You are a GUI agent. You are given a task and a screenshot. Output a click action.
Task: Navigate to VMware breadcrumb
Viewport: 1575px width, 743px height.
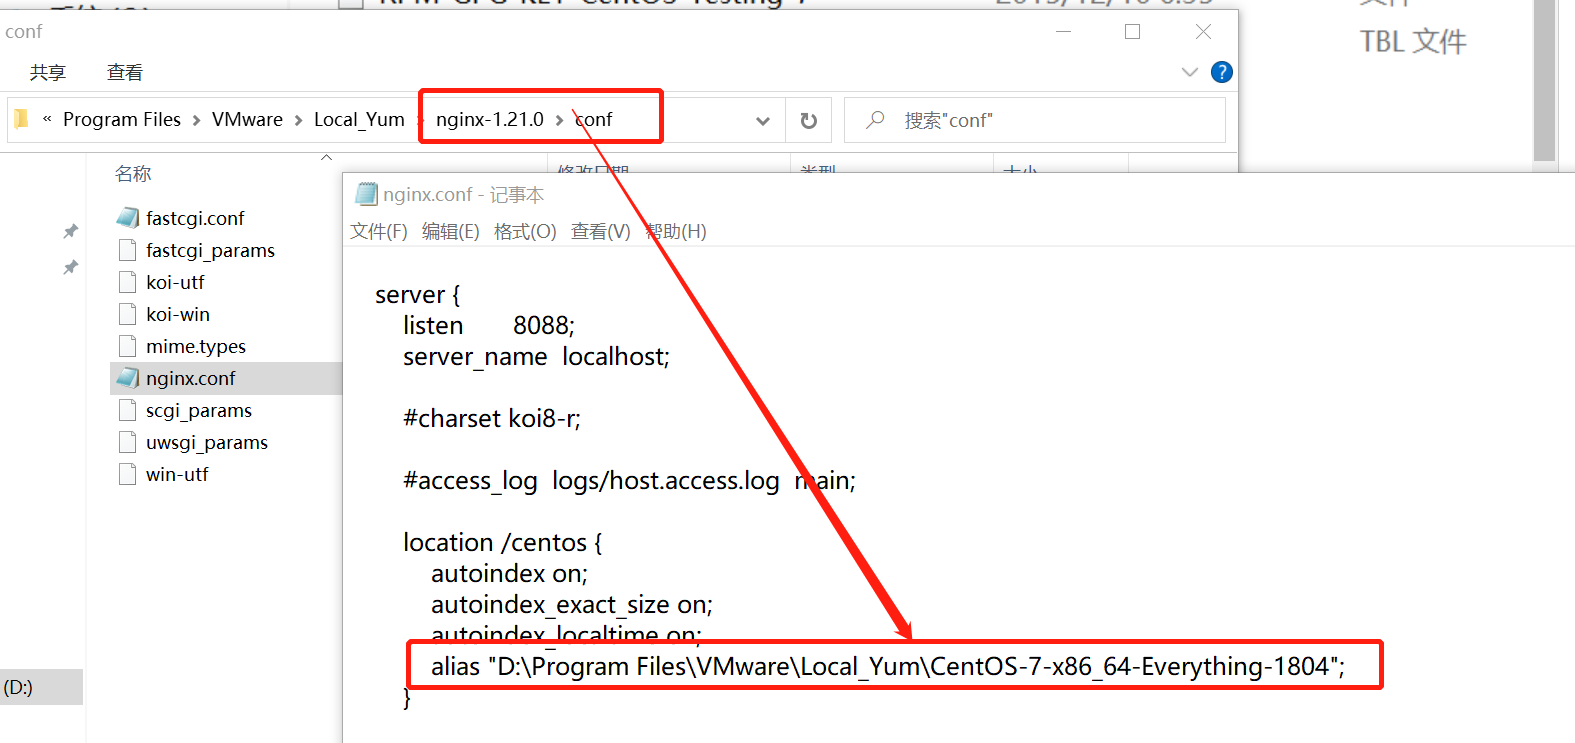click(247, 119)
